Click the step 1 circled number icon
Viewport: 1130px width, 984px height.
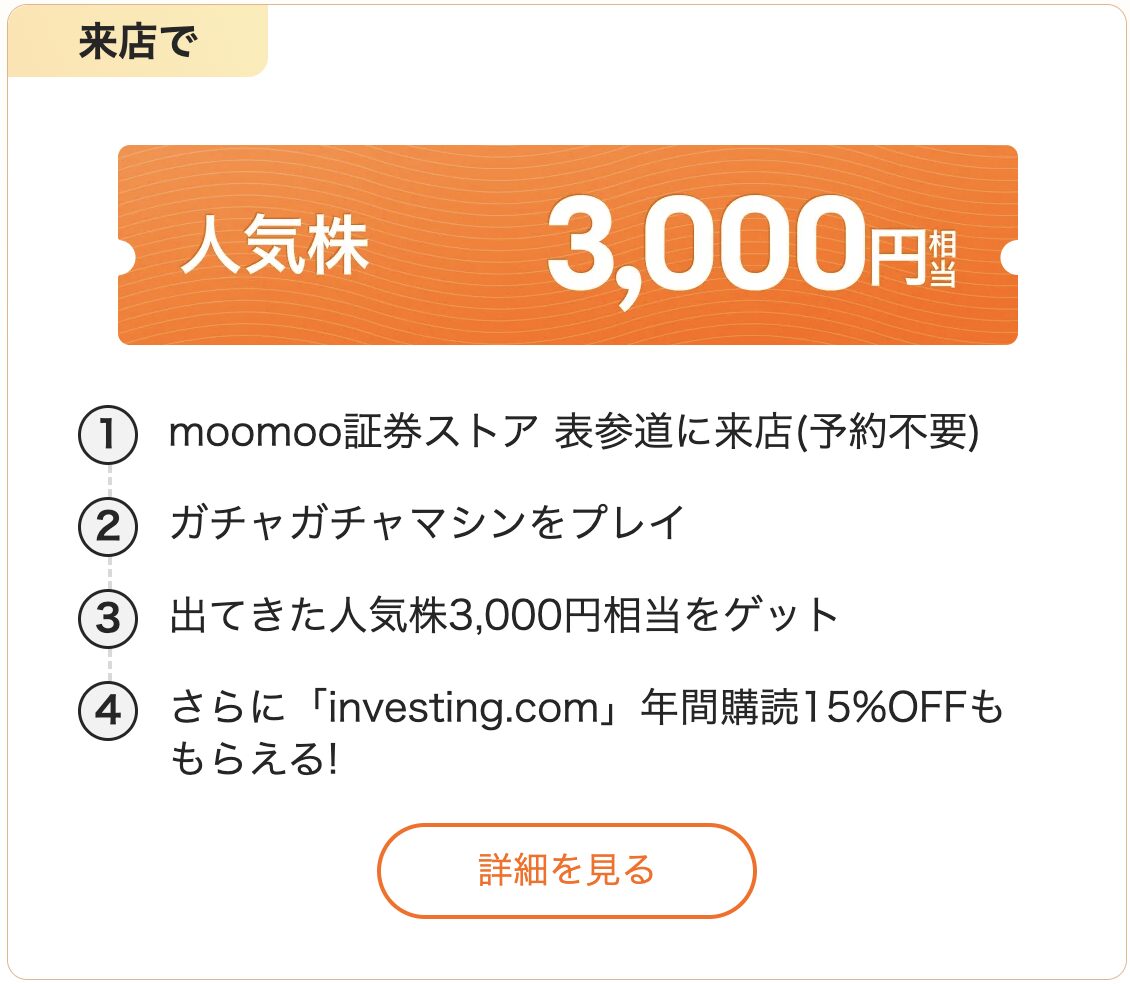(108, 438)
